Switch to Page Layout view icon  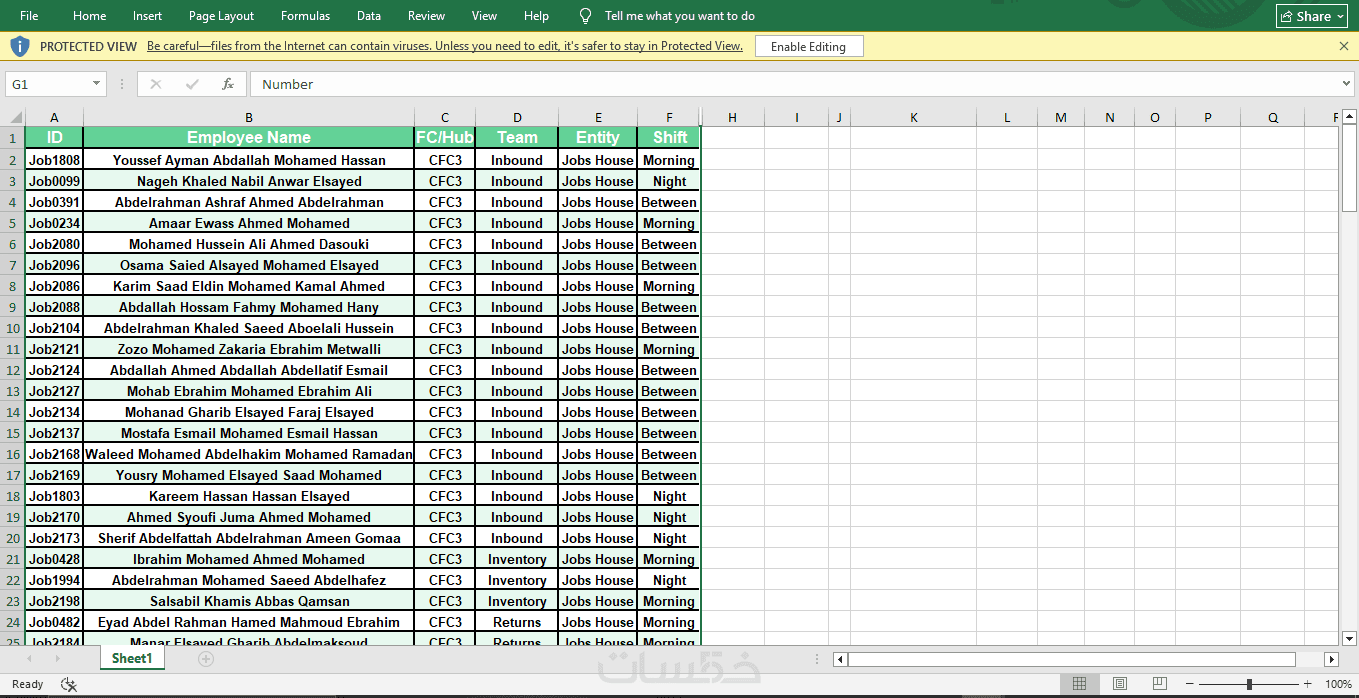[1120, 684]
